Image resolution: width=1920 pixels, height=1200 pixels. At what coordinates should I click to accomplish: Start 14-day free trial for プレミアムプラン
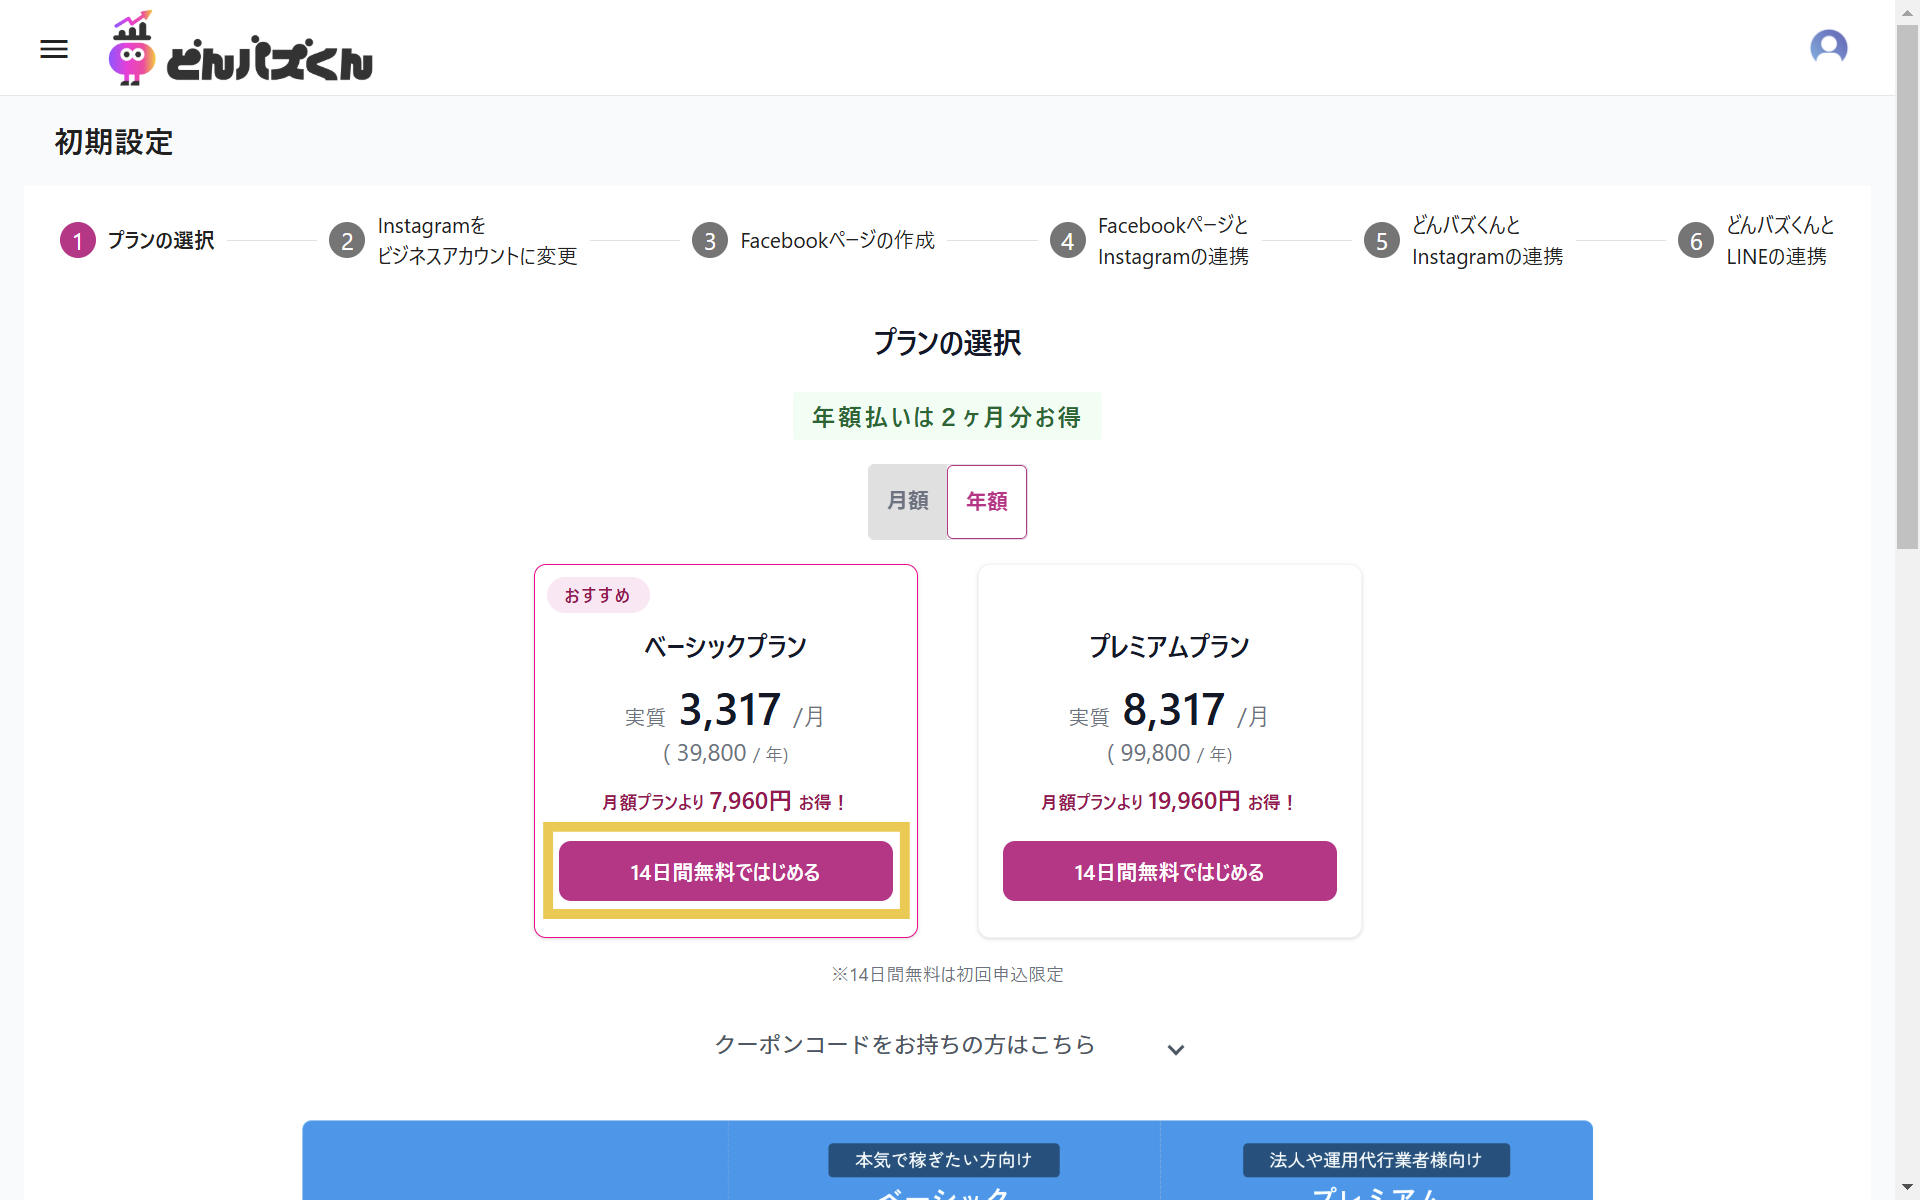coord(1169,872)
